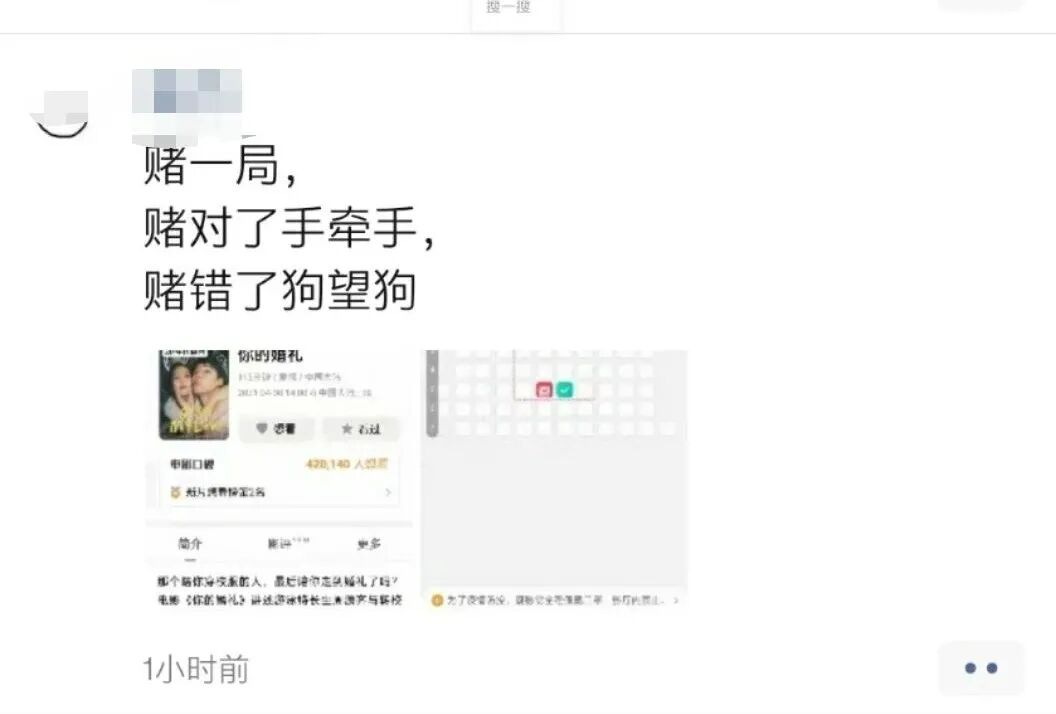Click the orange notice icon below seat map
1056x714 pixels.
pyautogui.click(x=437, y=600)
